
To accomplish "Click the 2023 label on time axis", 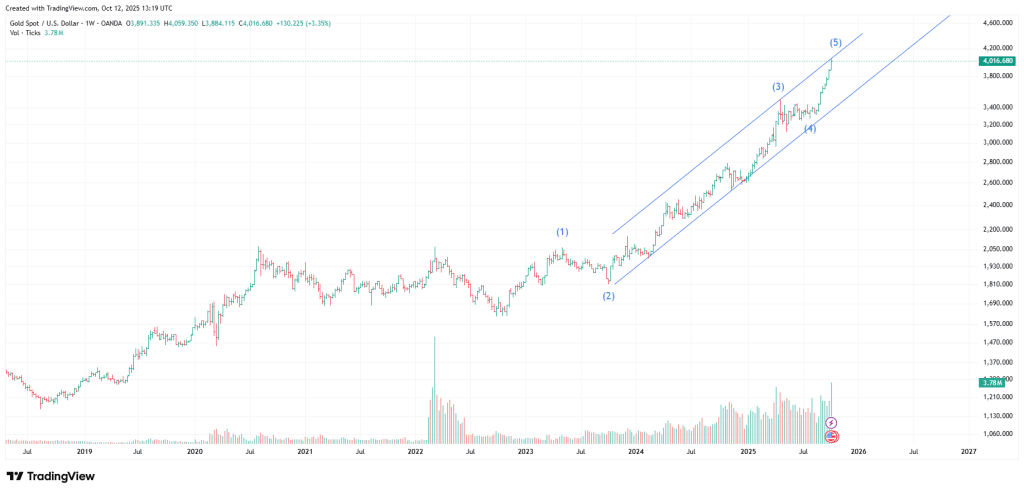I will pos(525,452).
